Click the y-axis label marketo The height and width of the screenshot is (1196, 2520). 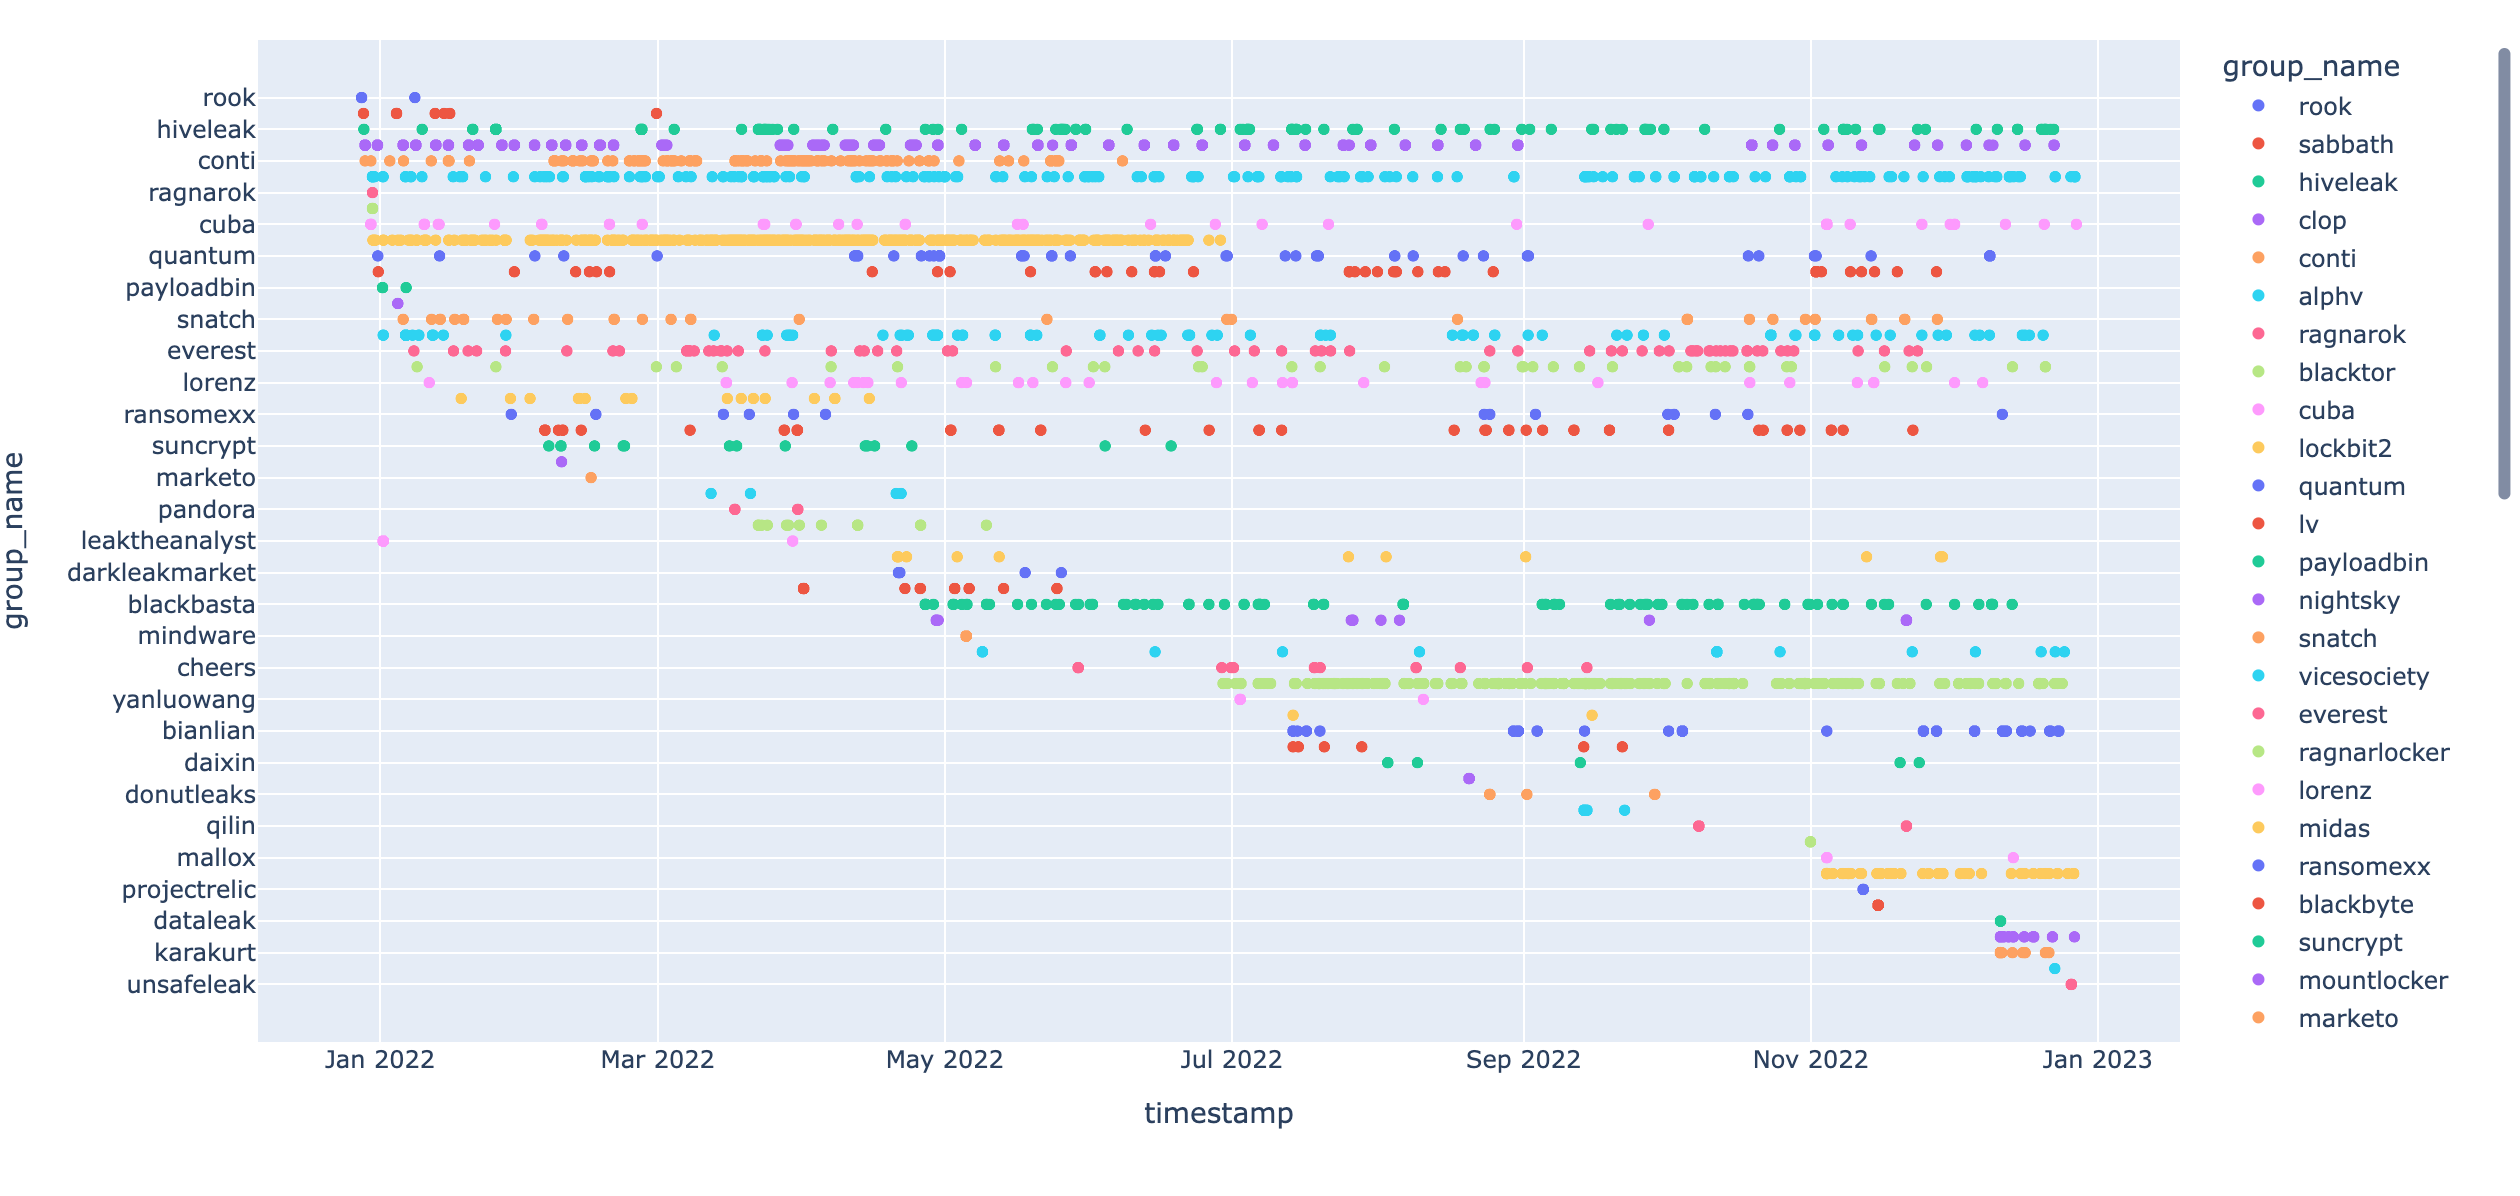[x=206, y=478]
